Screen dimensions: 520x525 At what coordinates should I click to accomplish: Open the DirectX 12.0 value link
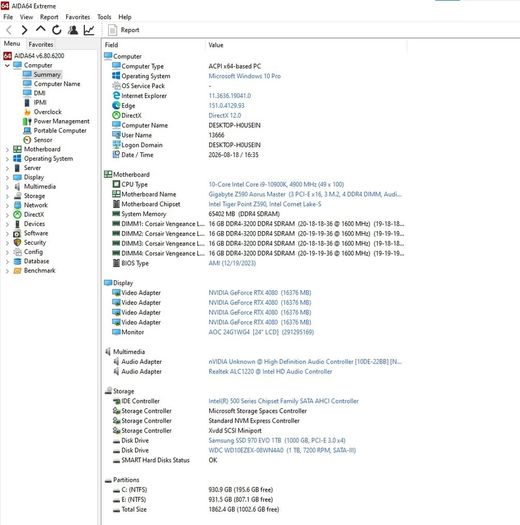(x=225, y=116)
